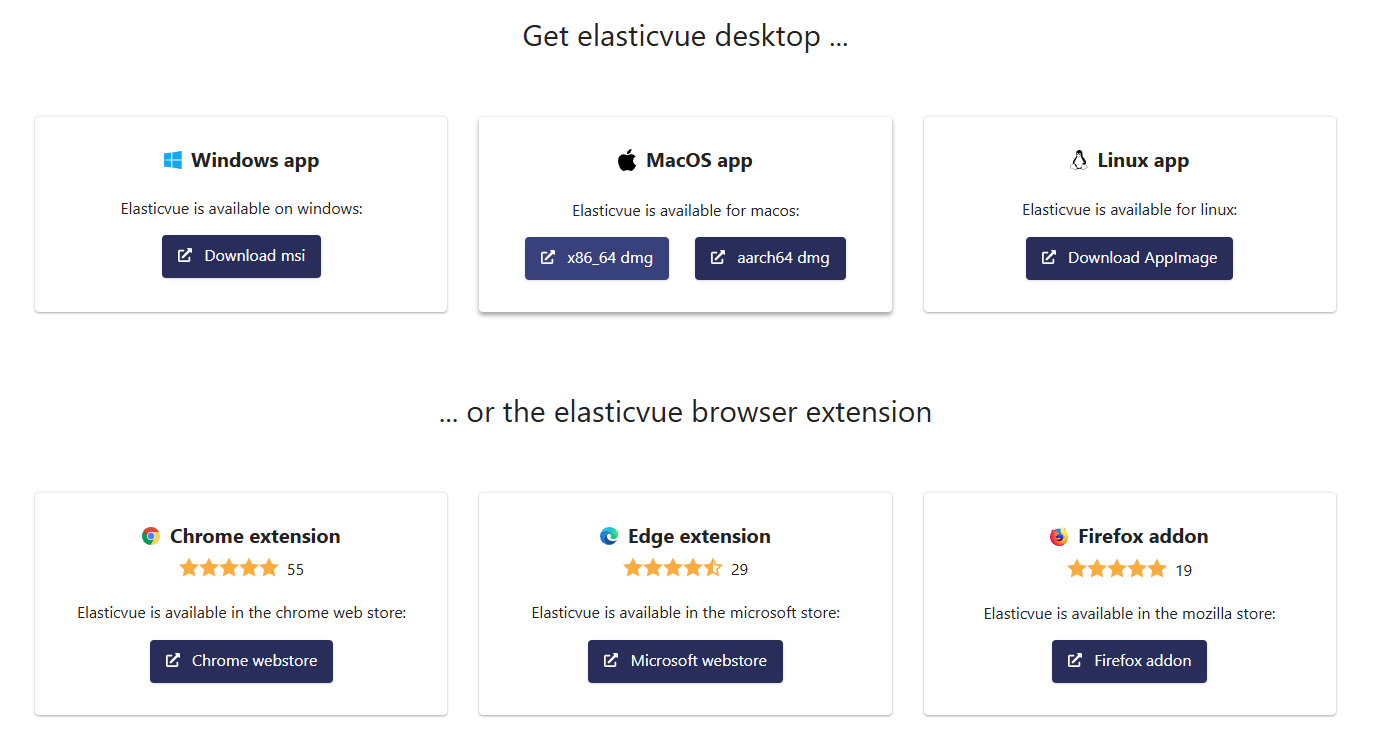Screen dimensions: 1375x744
Task: Click the Chrome extension review count 55
Action: (x=295, y=570)
